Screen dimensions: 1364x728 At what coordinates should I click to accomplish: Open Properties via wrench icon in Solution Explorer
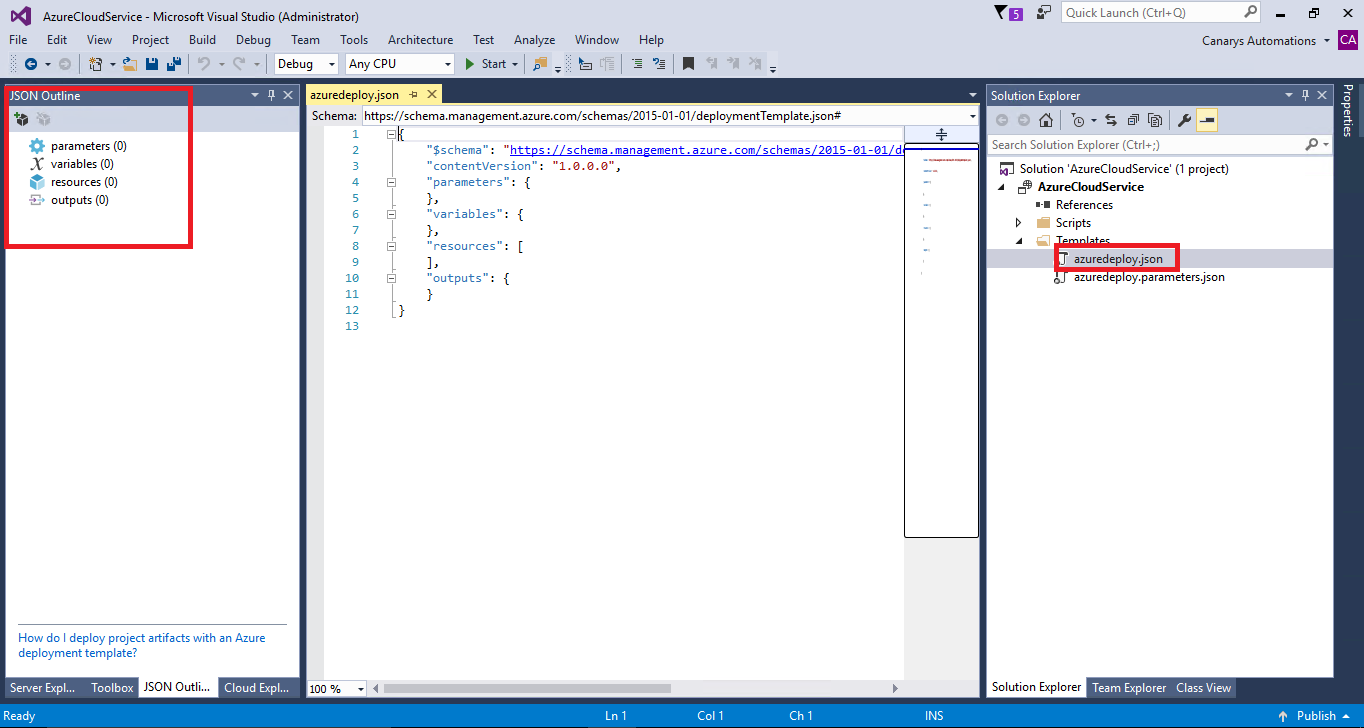[1185, 120]
